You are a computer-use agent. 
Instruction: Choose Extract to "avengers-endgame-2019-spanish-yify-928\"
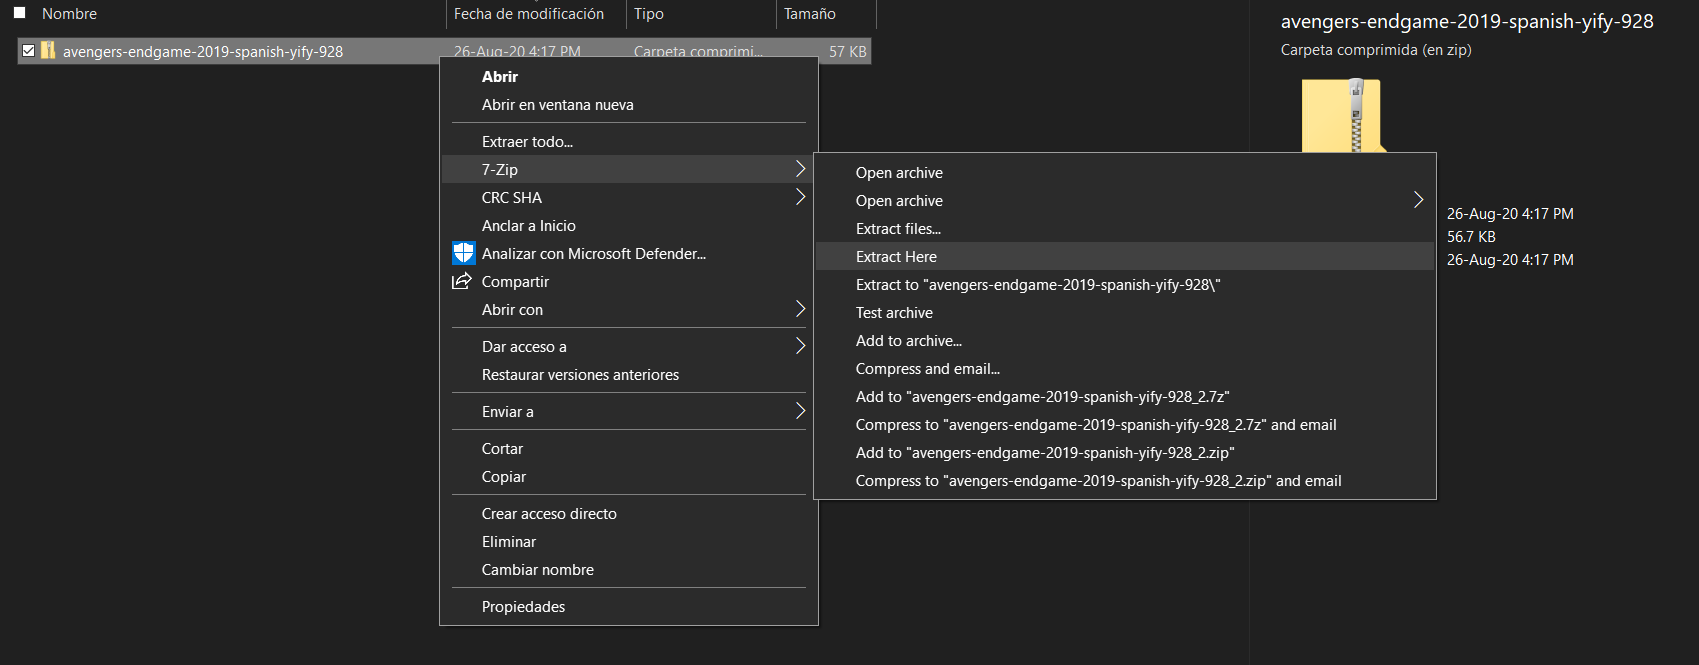tap(1125, 284)
